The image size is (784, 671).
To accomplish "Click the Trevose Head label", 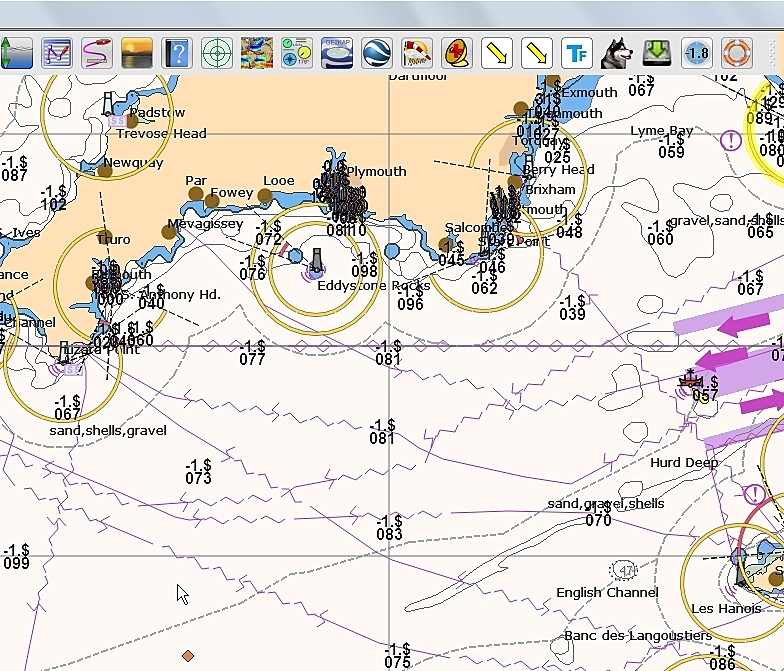I will click(162, 134).
